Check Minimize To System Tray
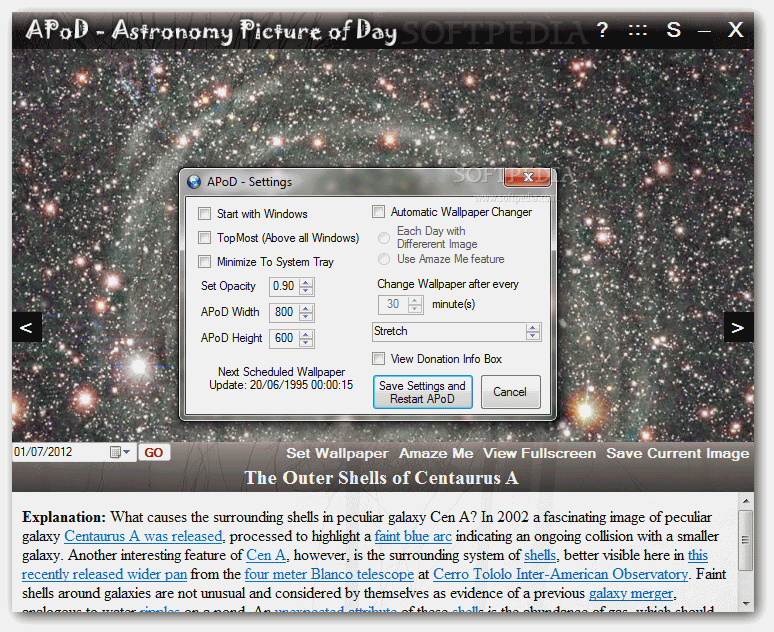This screenshot has width=774, height=632. click(204, 262)
